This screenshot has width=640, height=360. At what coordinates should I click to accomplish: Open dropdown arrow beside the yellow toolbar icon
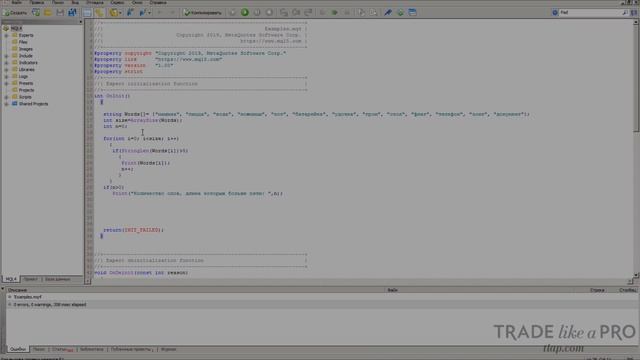coord(120,13)
